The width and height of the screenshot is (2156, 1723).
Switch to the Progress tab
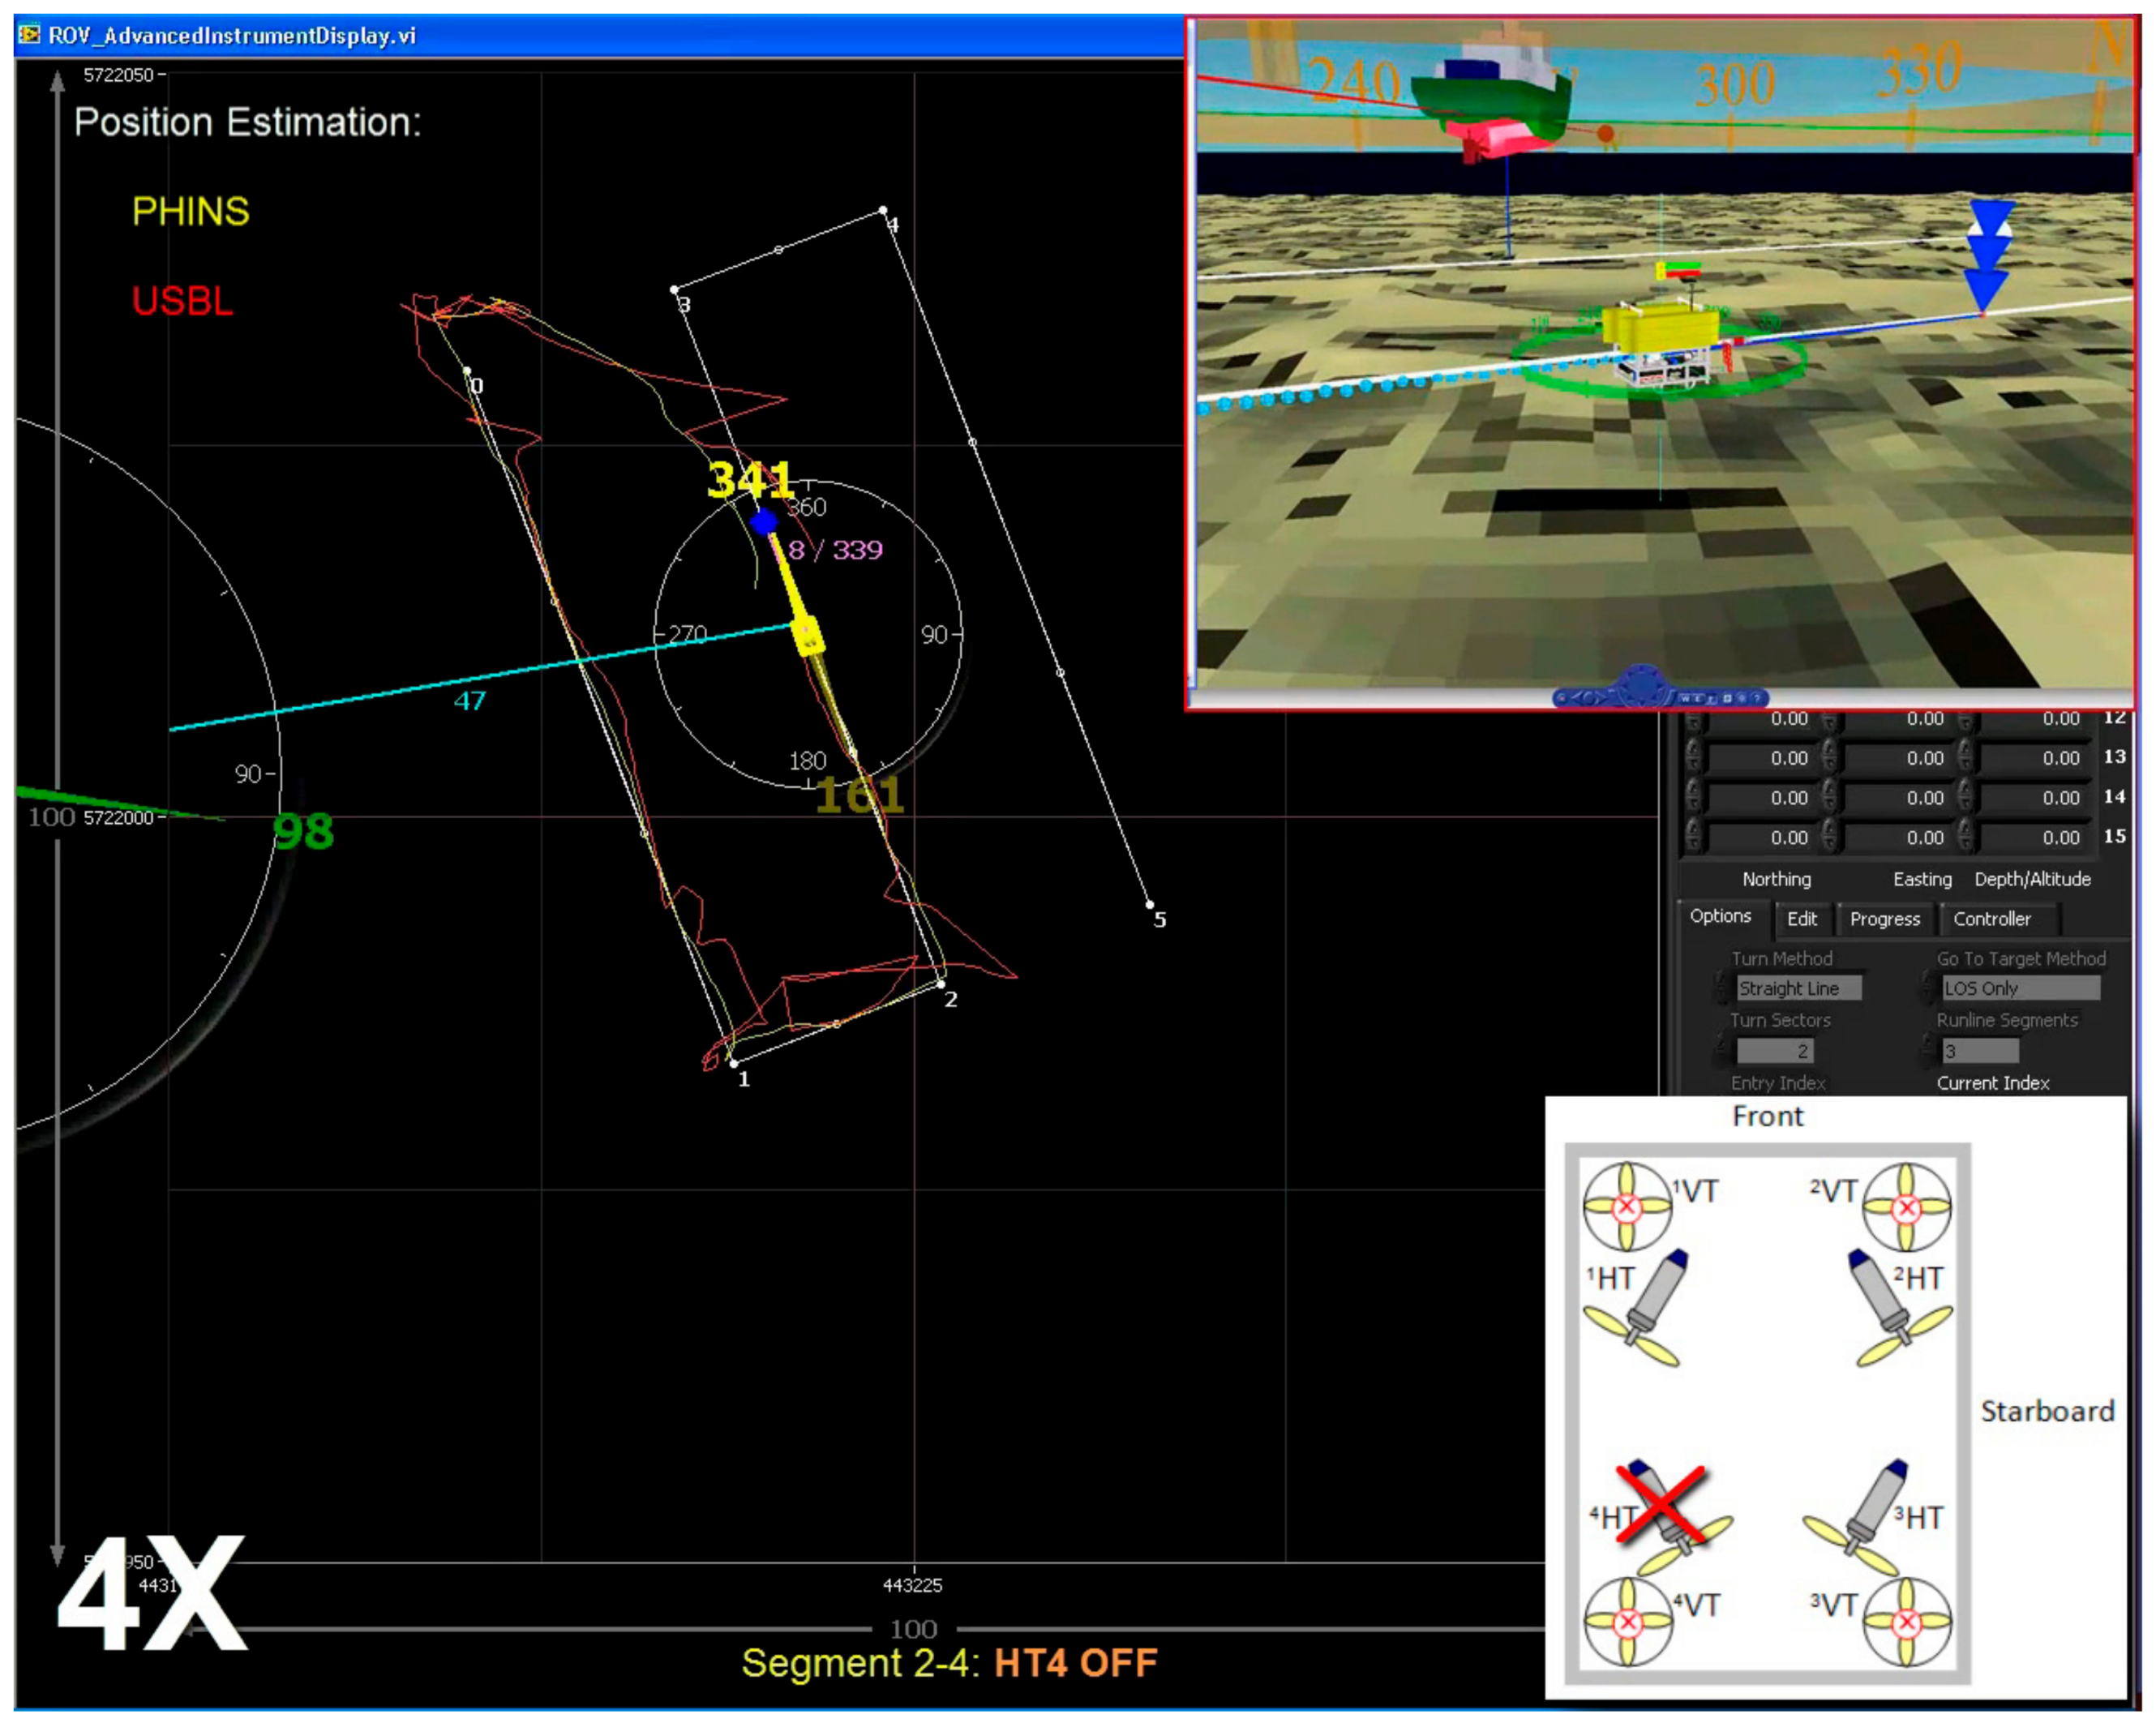pos(1884,919)
